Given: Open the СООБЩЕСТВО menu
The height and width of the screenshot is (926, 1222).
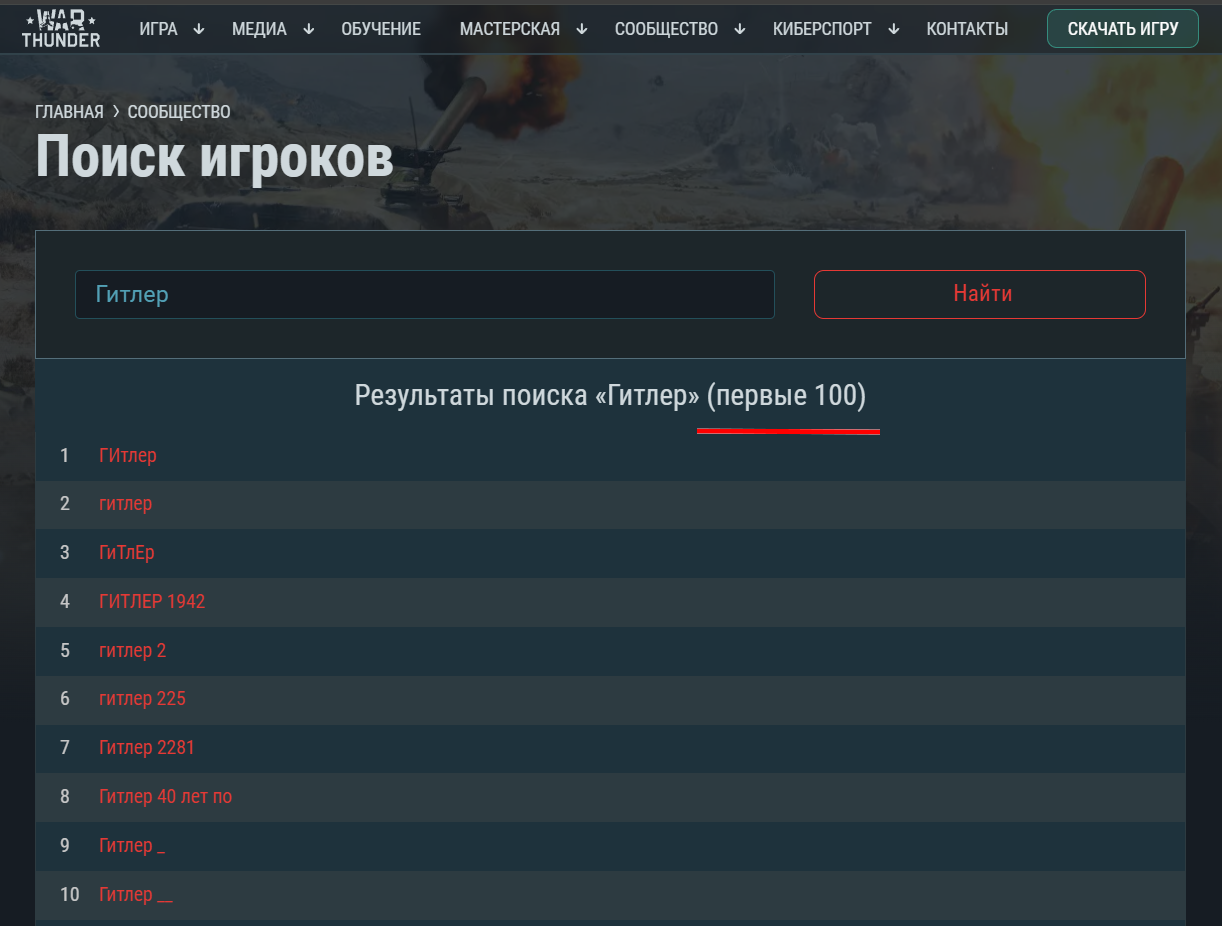Looking at the screenshot, I should [666, 29].
